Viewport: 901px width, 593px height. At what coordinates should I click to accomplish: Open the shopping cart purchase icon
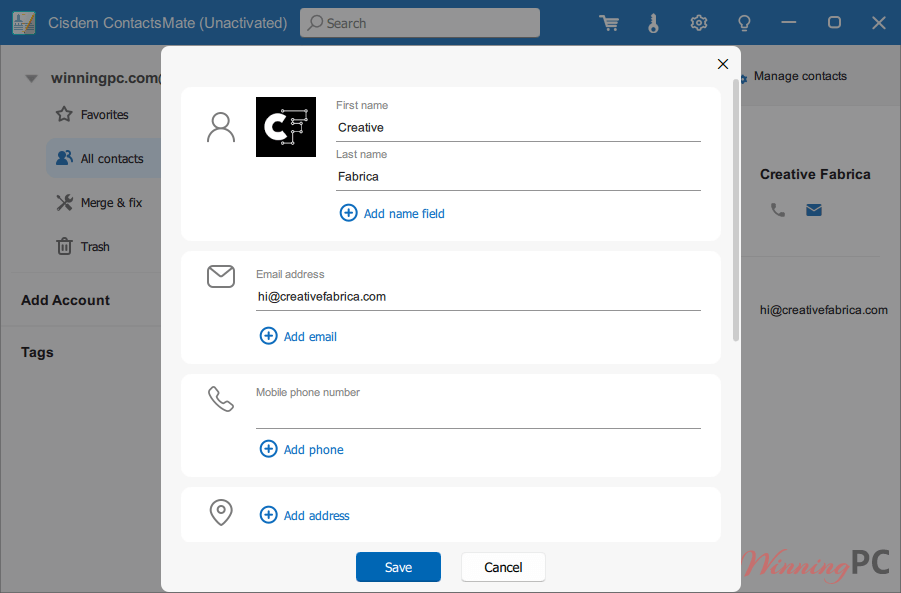[x=609, y=23]
